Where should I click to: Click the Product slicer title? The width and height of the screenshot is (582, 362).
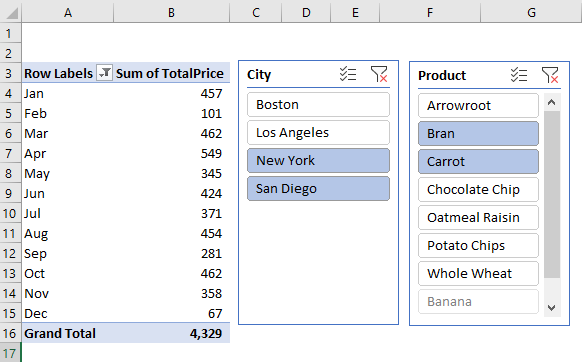click(442, 75)
